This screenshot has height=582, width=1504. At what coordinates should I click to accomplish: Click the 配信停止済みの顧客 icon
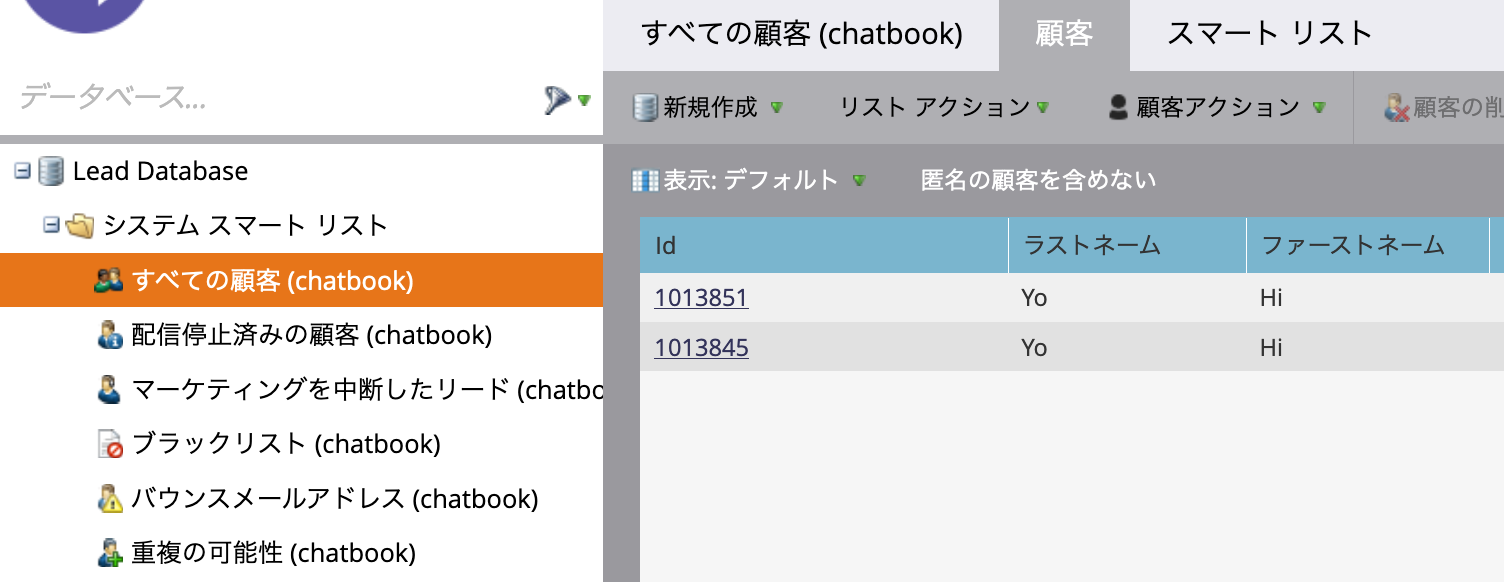pyautogui.click(x=110, y=335)
